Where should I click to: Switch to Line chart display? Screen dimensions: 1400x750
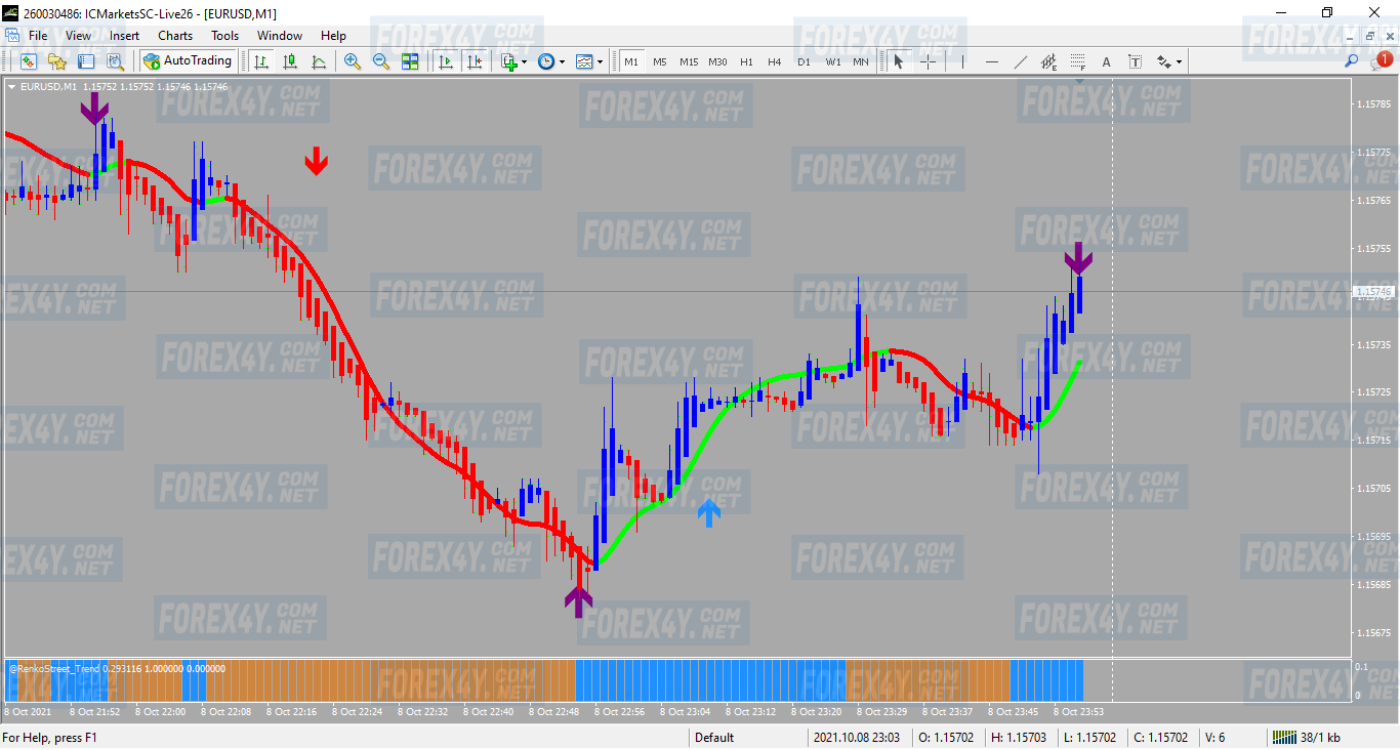coord(318,61)
